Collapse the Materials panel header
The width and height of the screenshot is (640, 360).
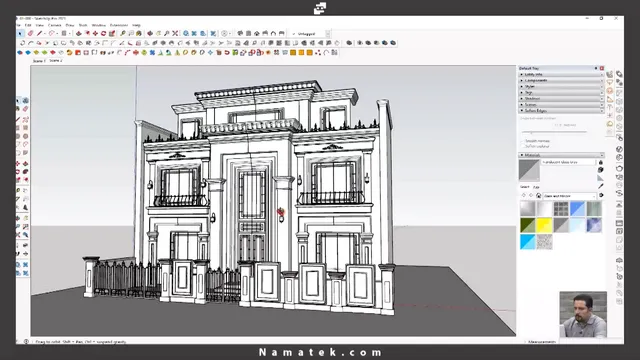click(562, 155)
